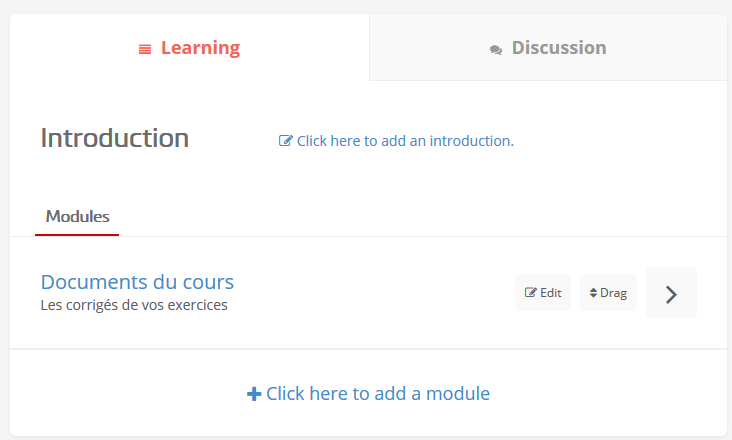Click the Introduction heading
Screen dimensions: 732x440
pyautogui.click(x=115, y=138)
